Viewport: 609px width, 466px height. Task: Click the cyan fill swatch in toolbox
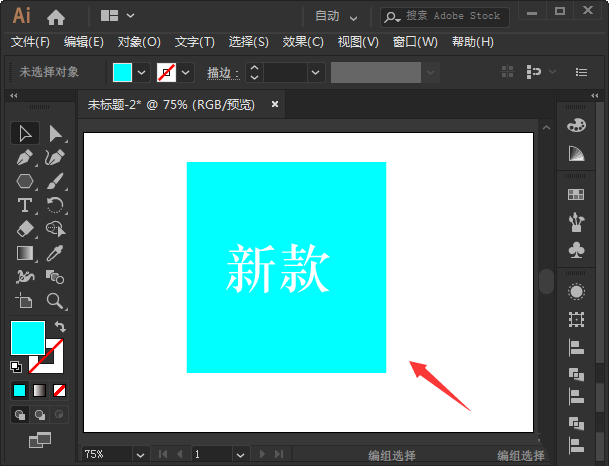coord(26,337)
